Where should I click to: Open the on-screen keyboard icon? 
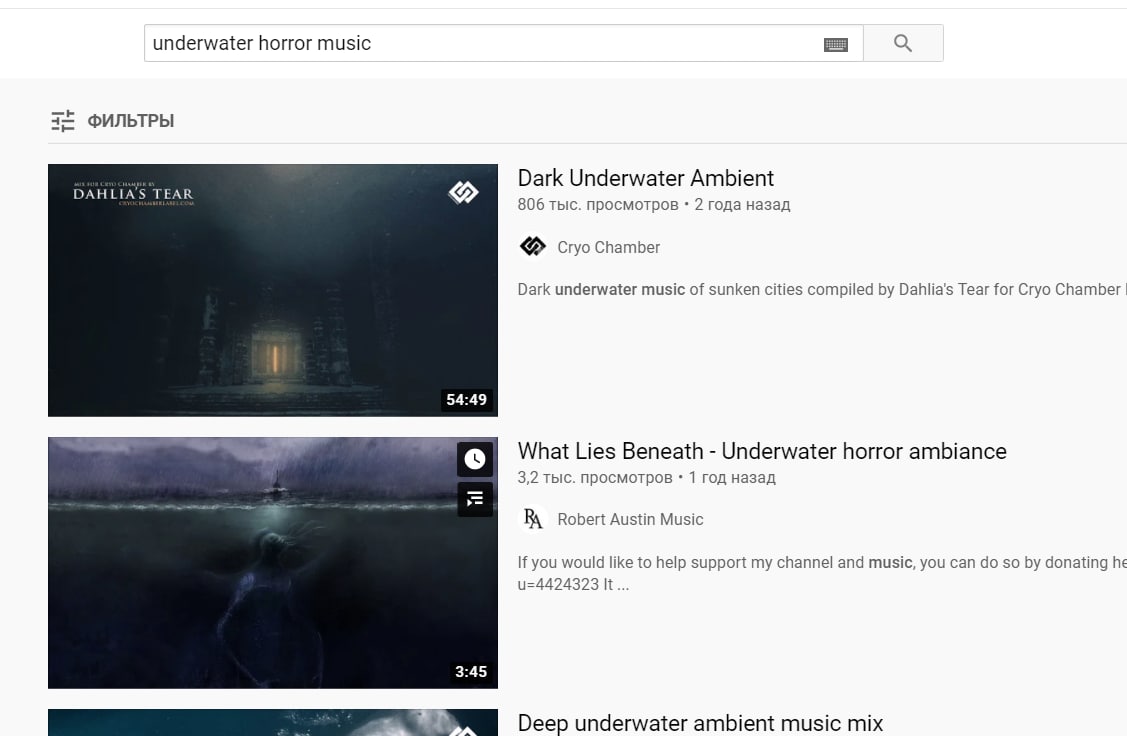point(835,45)
